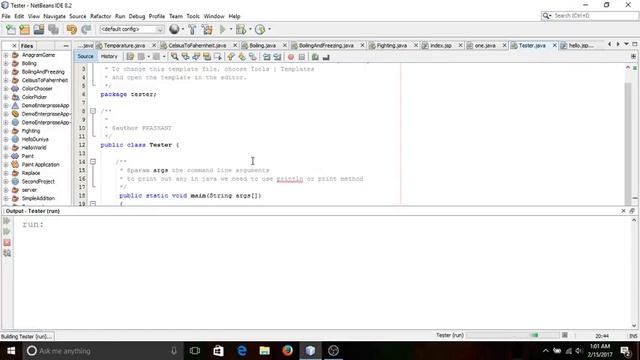640x360 pixels.
Task: Click the New File toolbar icon
Action: pyautogui.click(x=11, y=29)
